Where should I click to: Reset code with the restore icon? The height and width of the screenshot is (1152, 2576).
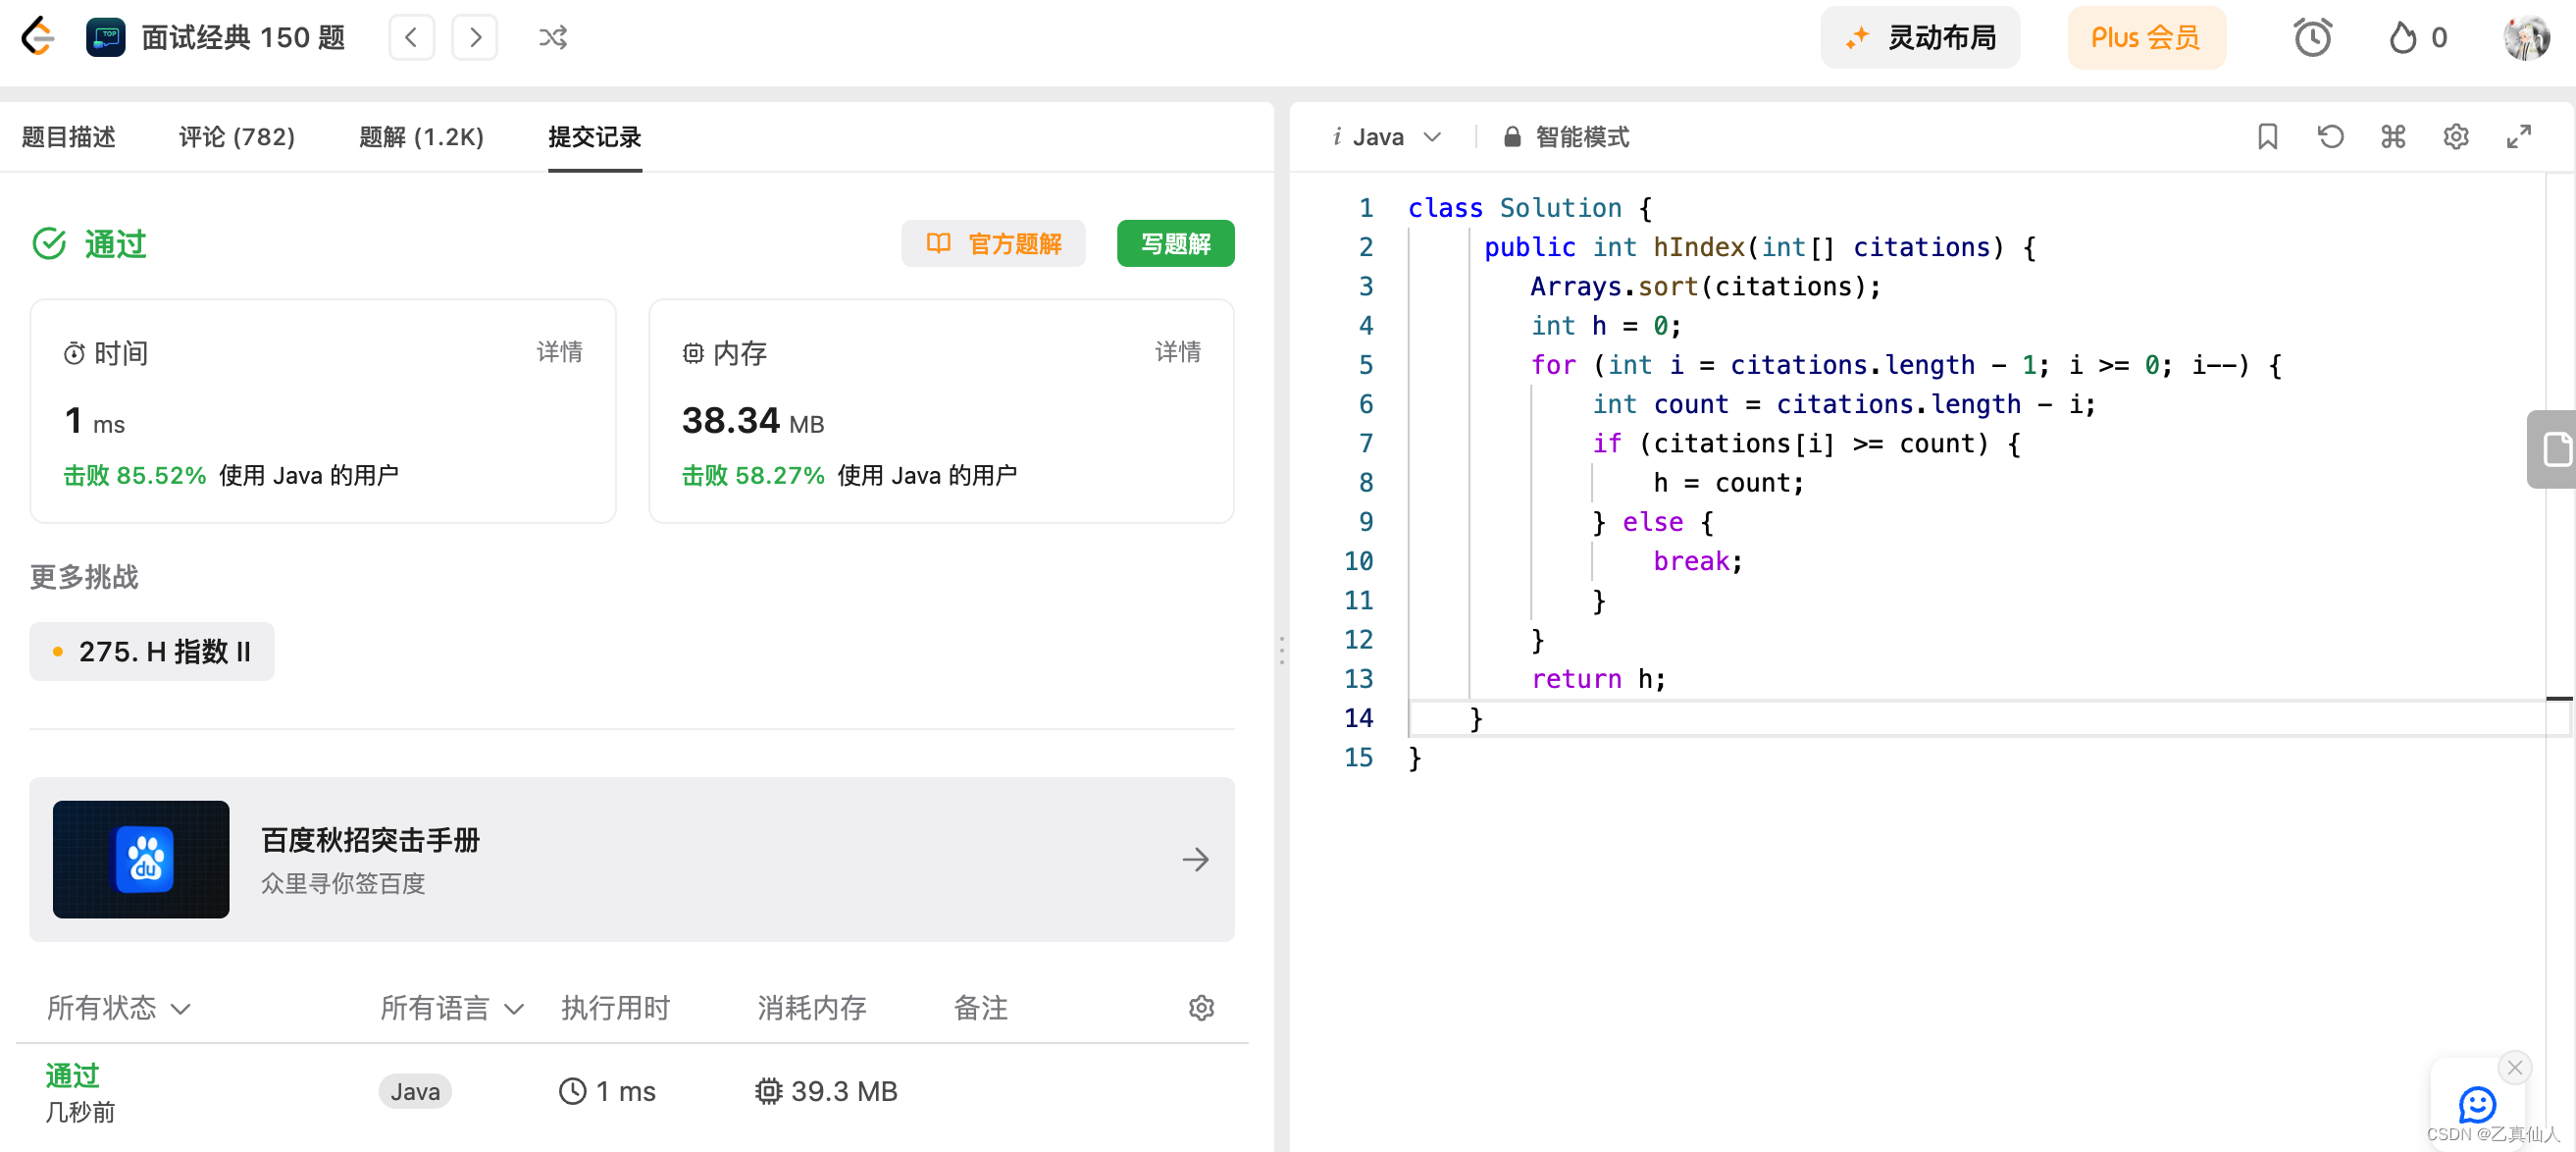(2331, 137)
